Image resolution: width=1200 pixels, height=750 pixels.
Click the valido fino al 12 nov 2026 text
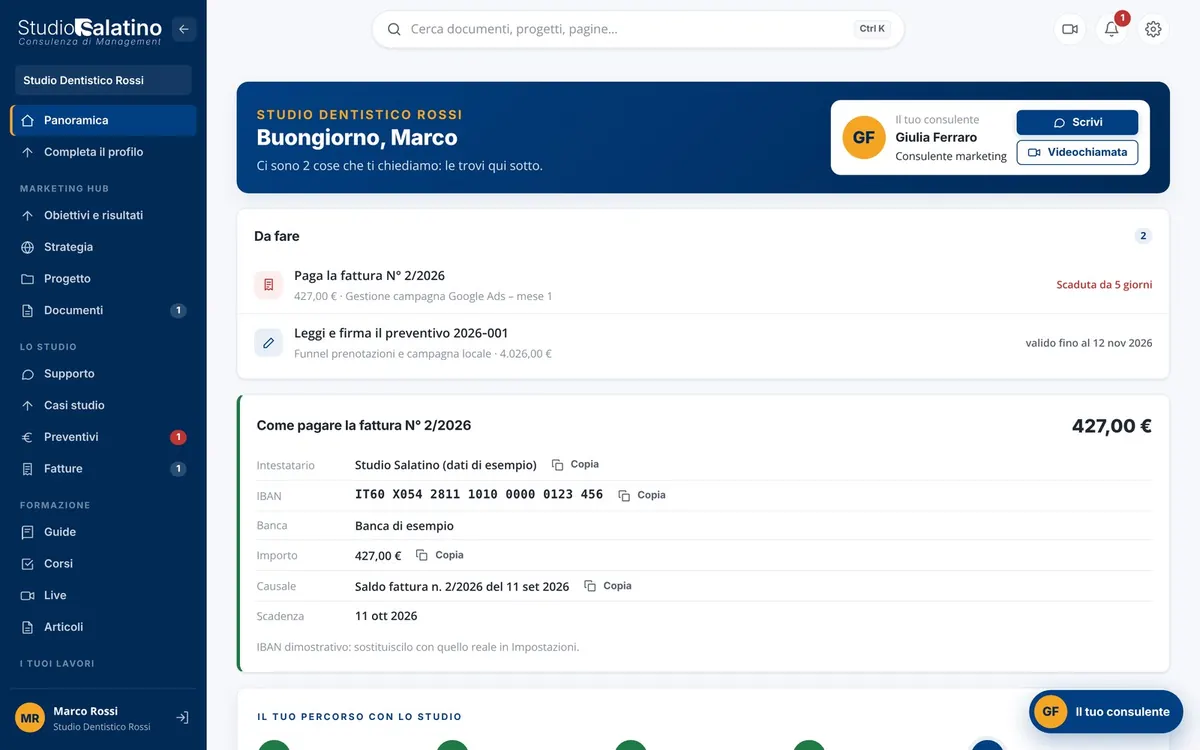(x=1089, y=343)
